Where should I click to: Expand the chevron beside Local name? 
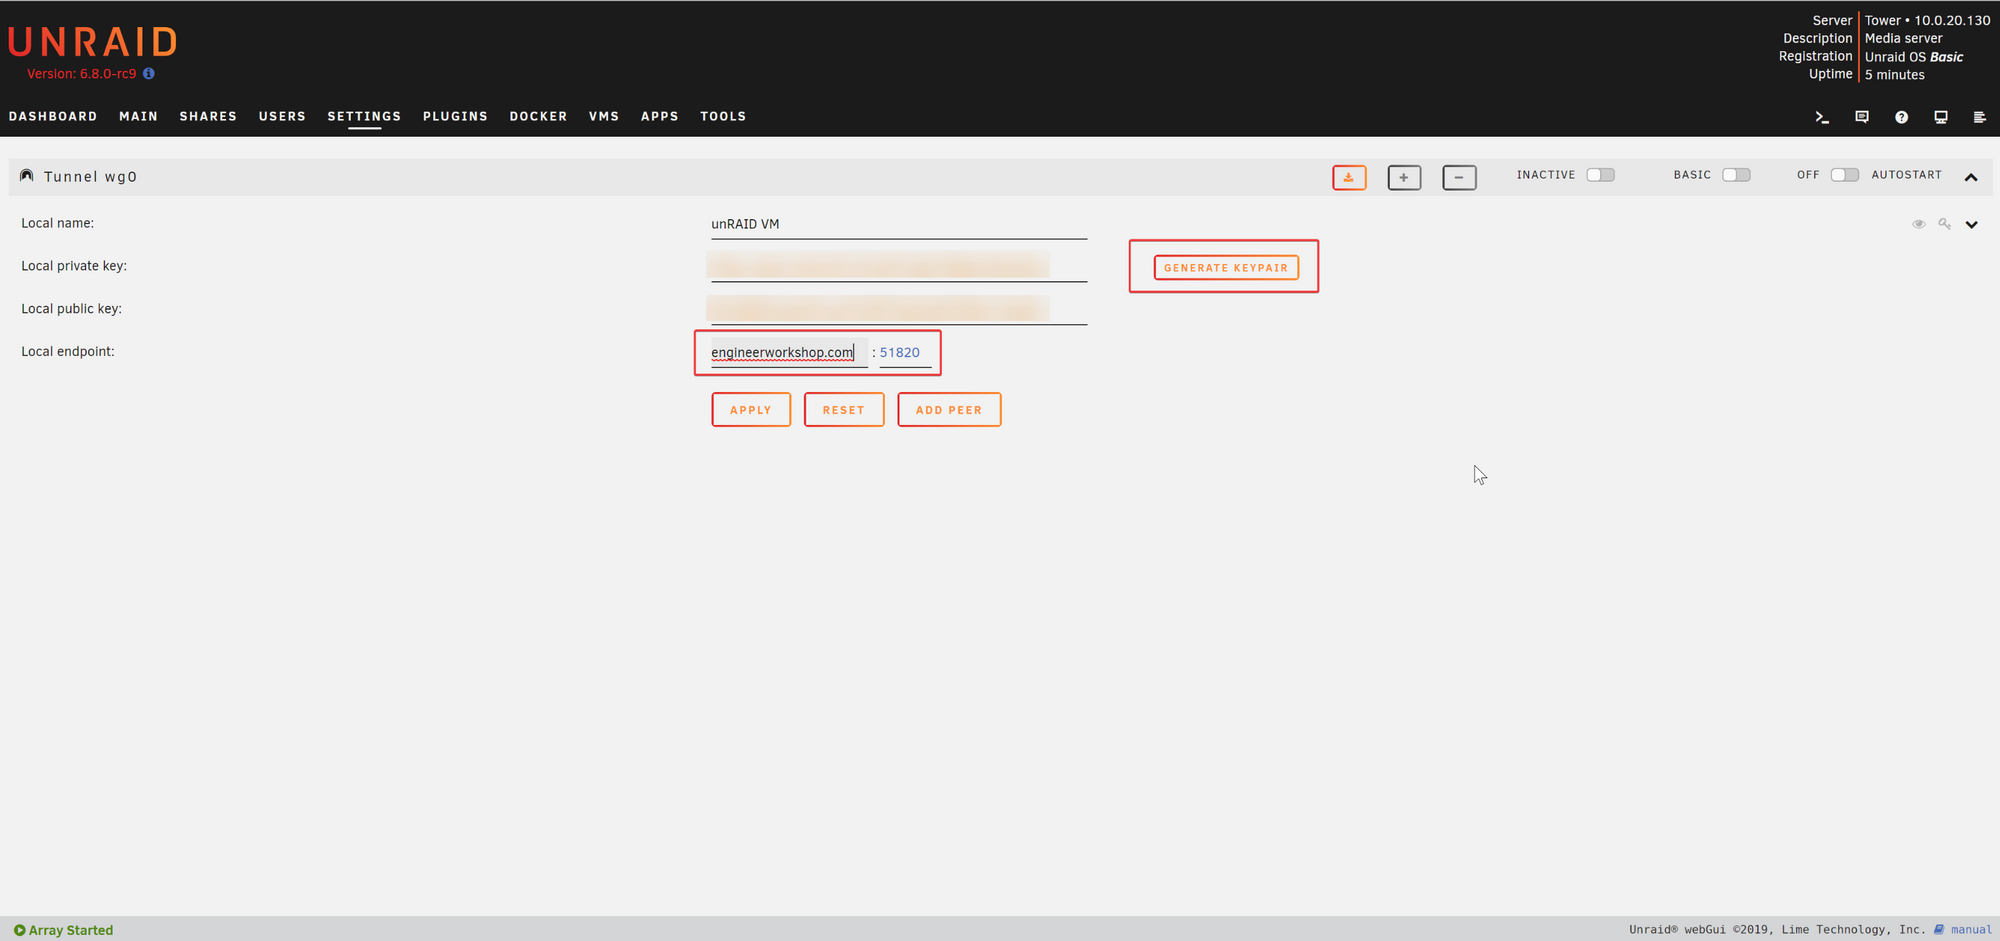pos(1971,224)
